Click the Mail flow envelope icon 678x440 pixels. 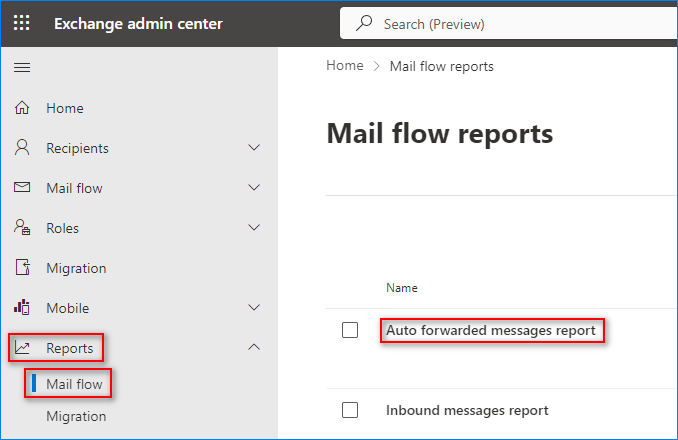(x=22, y=187)
